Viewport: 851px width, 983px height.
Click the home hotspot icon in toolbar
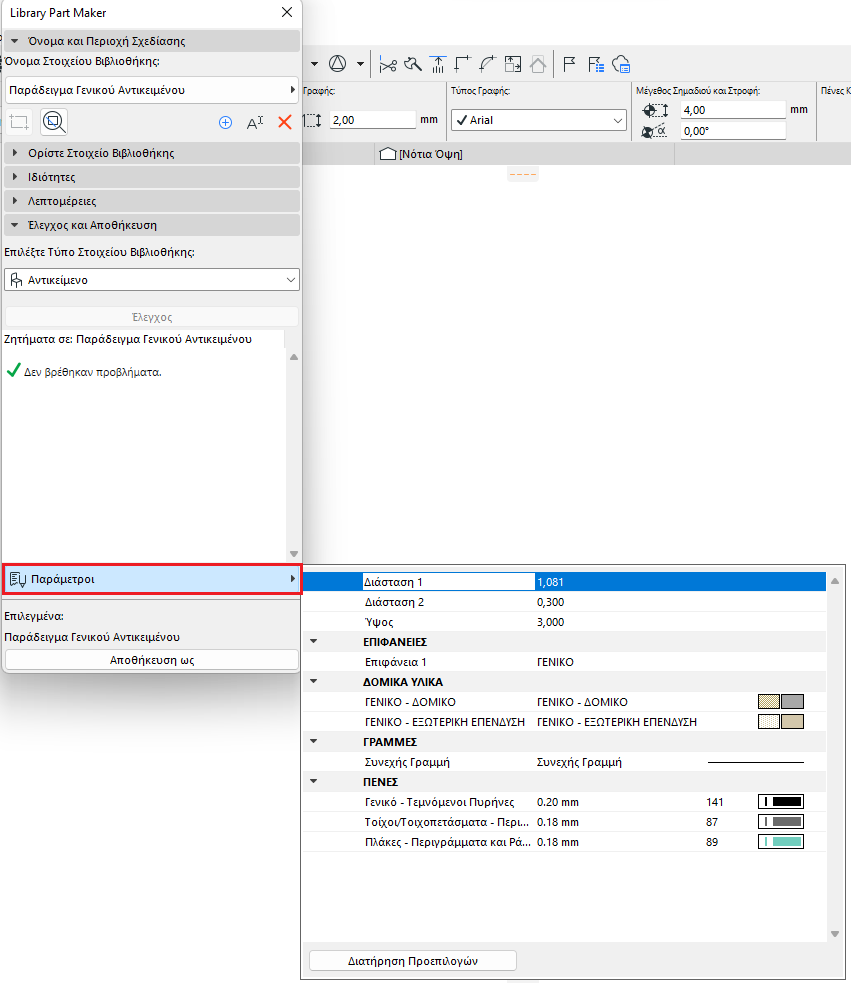point(537,64)
